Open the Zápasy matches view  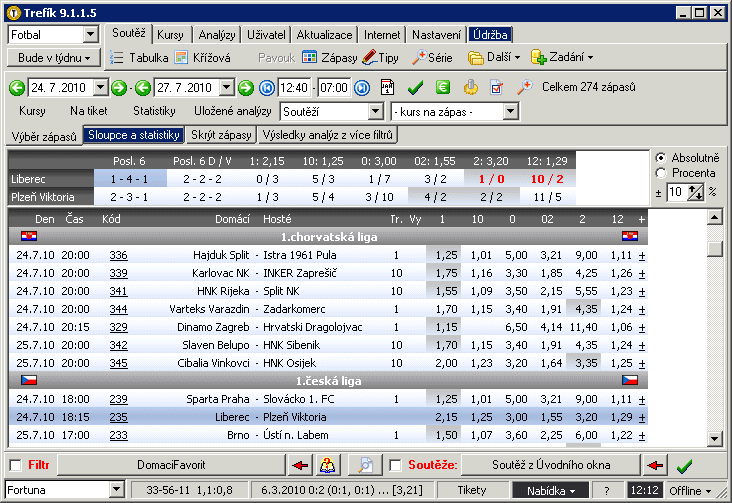click(330, 57)
